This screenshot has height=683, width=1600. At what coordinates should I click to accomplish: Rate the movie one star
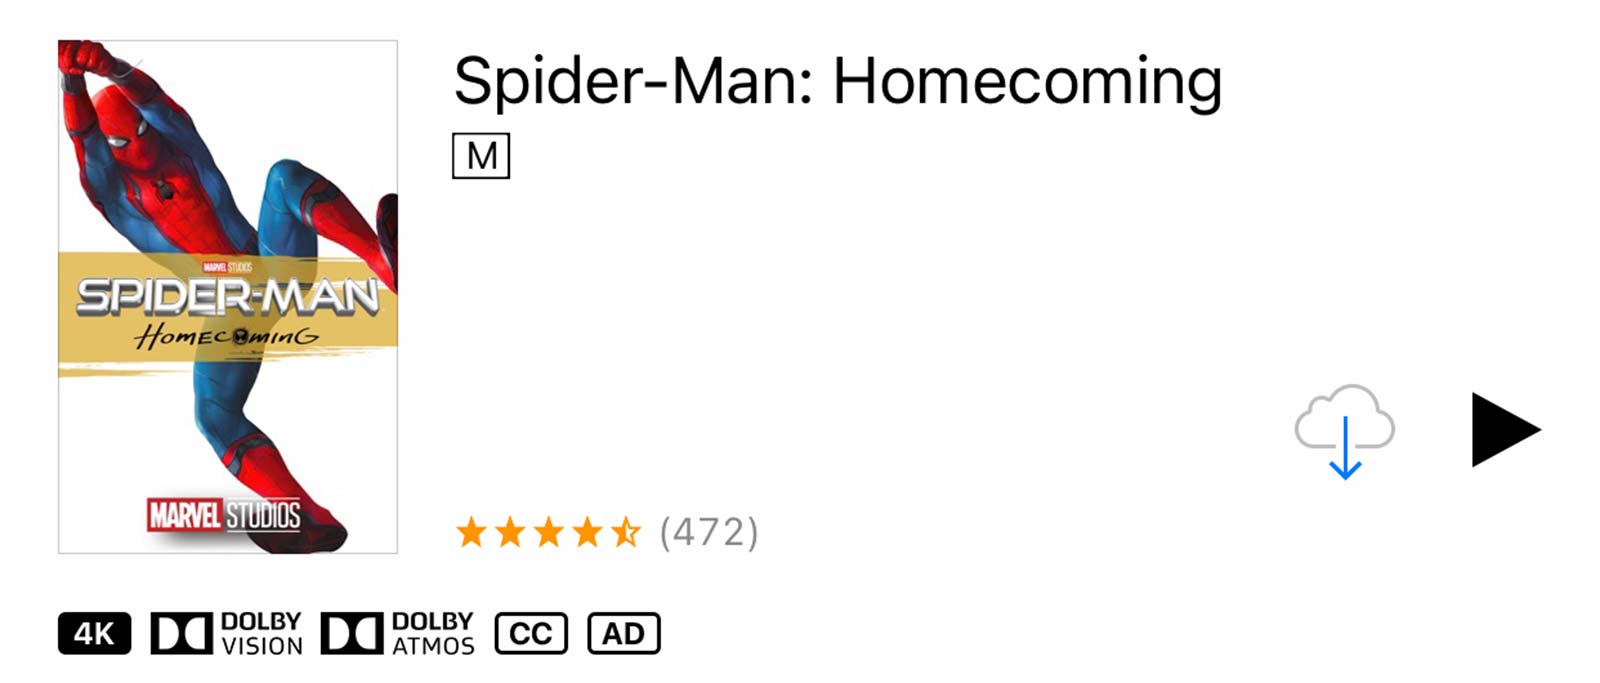[x=472, y=532]
